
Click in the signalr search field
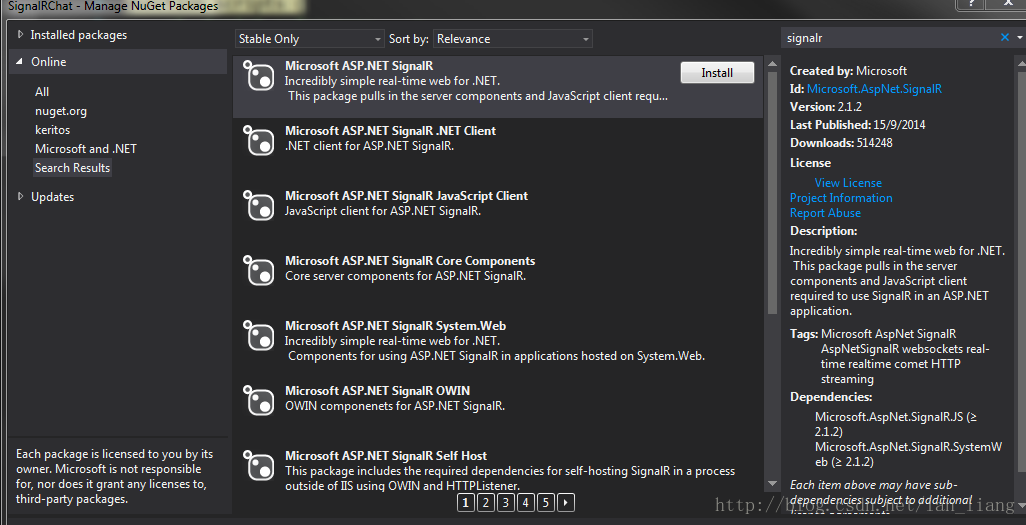(x=889, y=38)
